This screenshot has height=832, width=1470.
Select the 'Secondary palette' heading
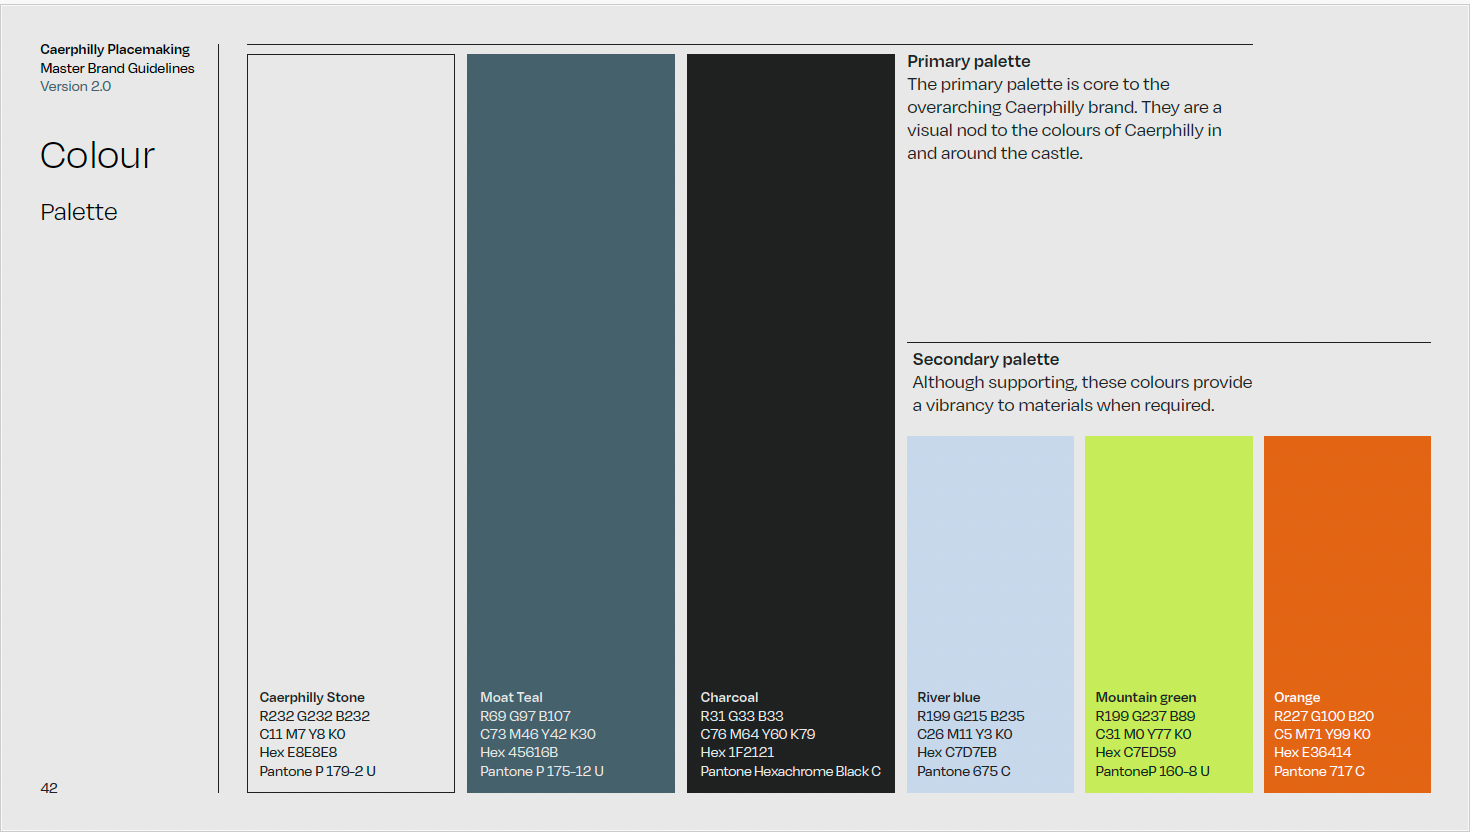coord(986,359)
